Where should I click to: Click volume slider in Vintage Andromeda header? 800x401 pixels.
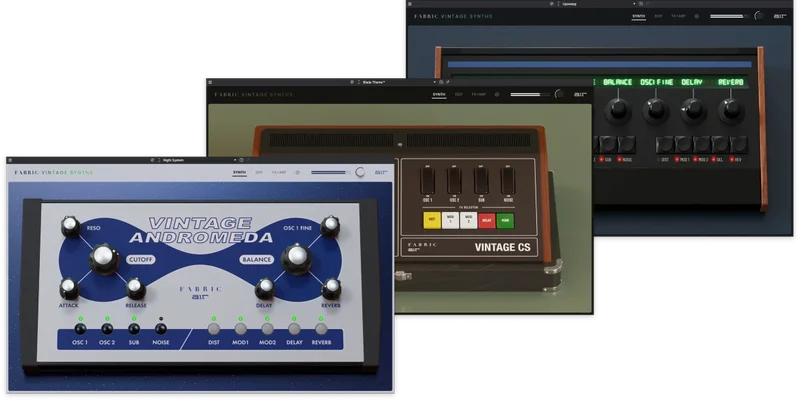[331, 172]
